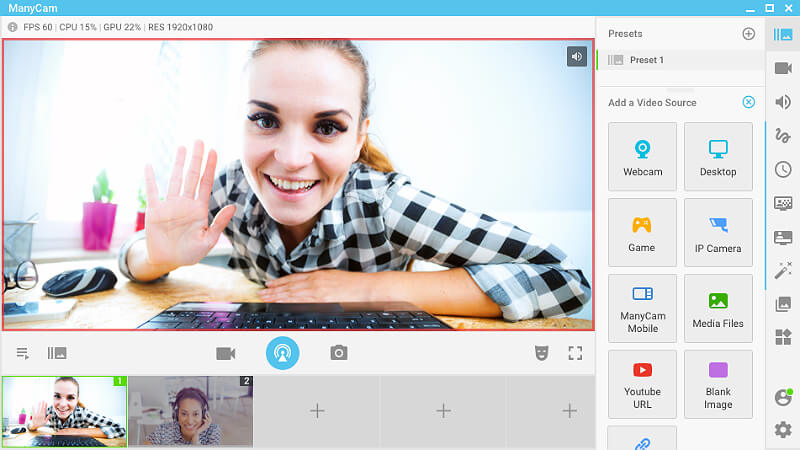Open the Draw and text sidebar tool

pyautogui.click(x=783, y=135)
